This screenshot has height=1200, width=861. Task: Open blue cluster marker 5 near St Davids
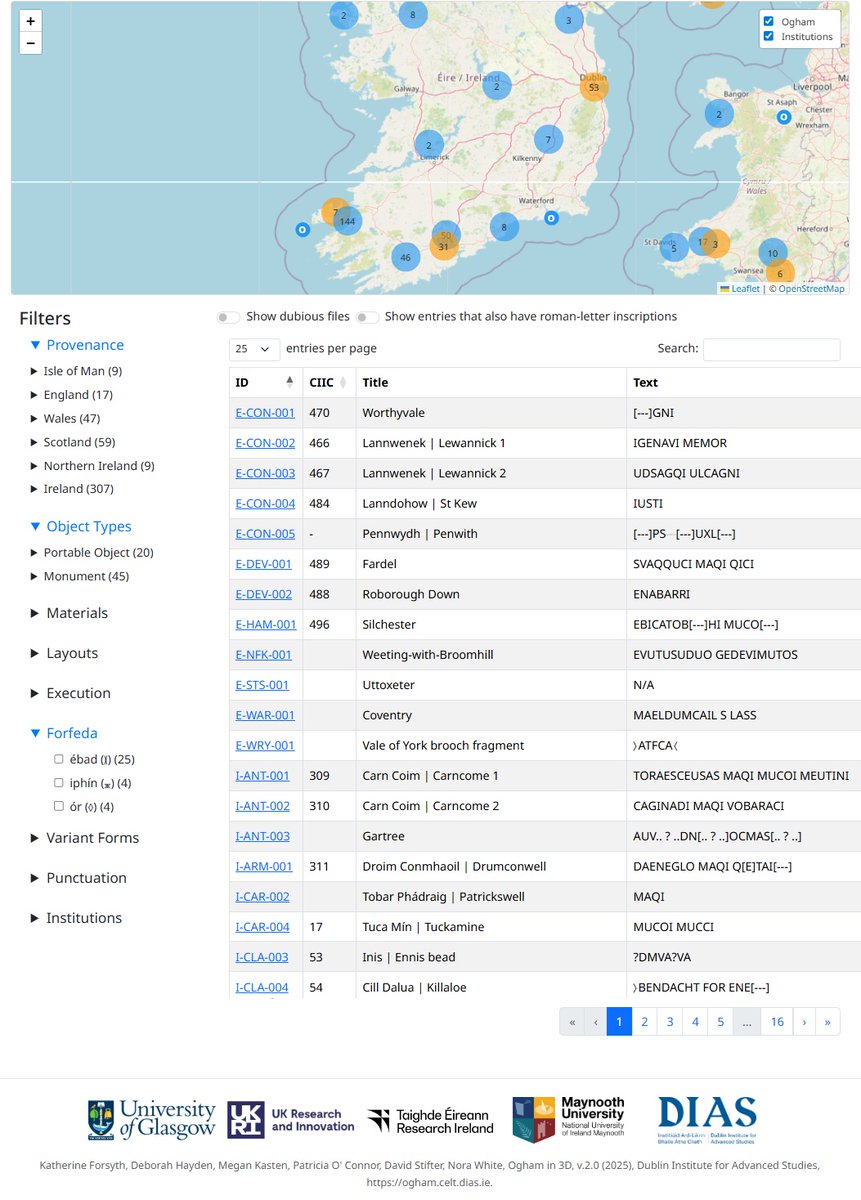(674, 247)
